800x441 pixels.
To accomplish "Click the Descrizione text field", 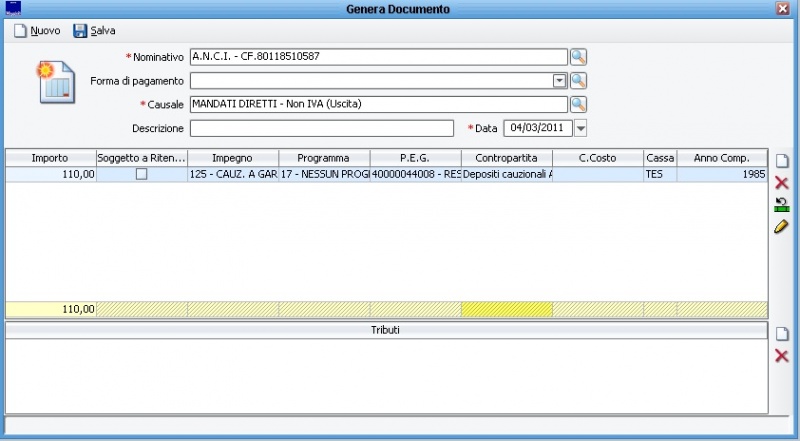I will (x=322, y=128).
